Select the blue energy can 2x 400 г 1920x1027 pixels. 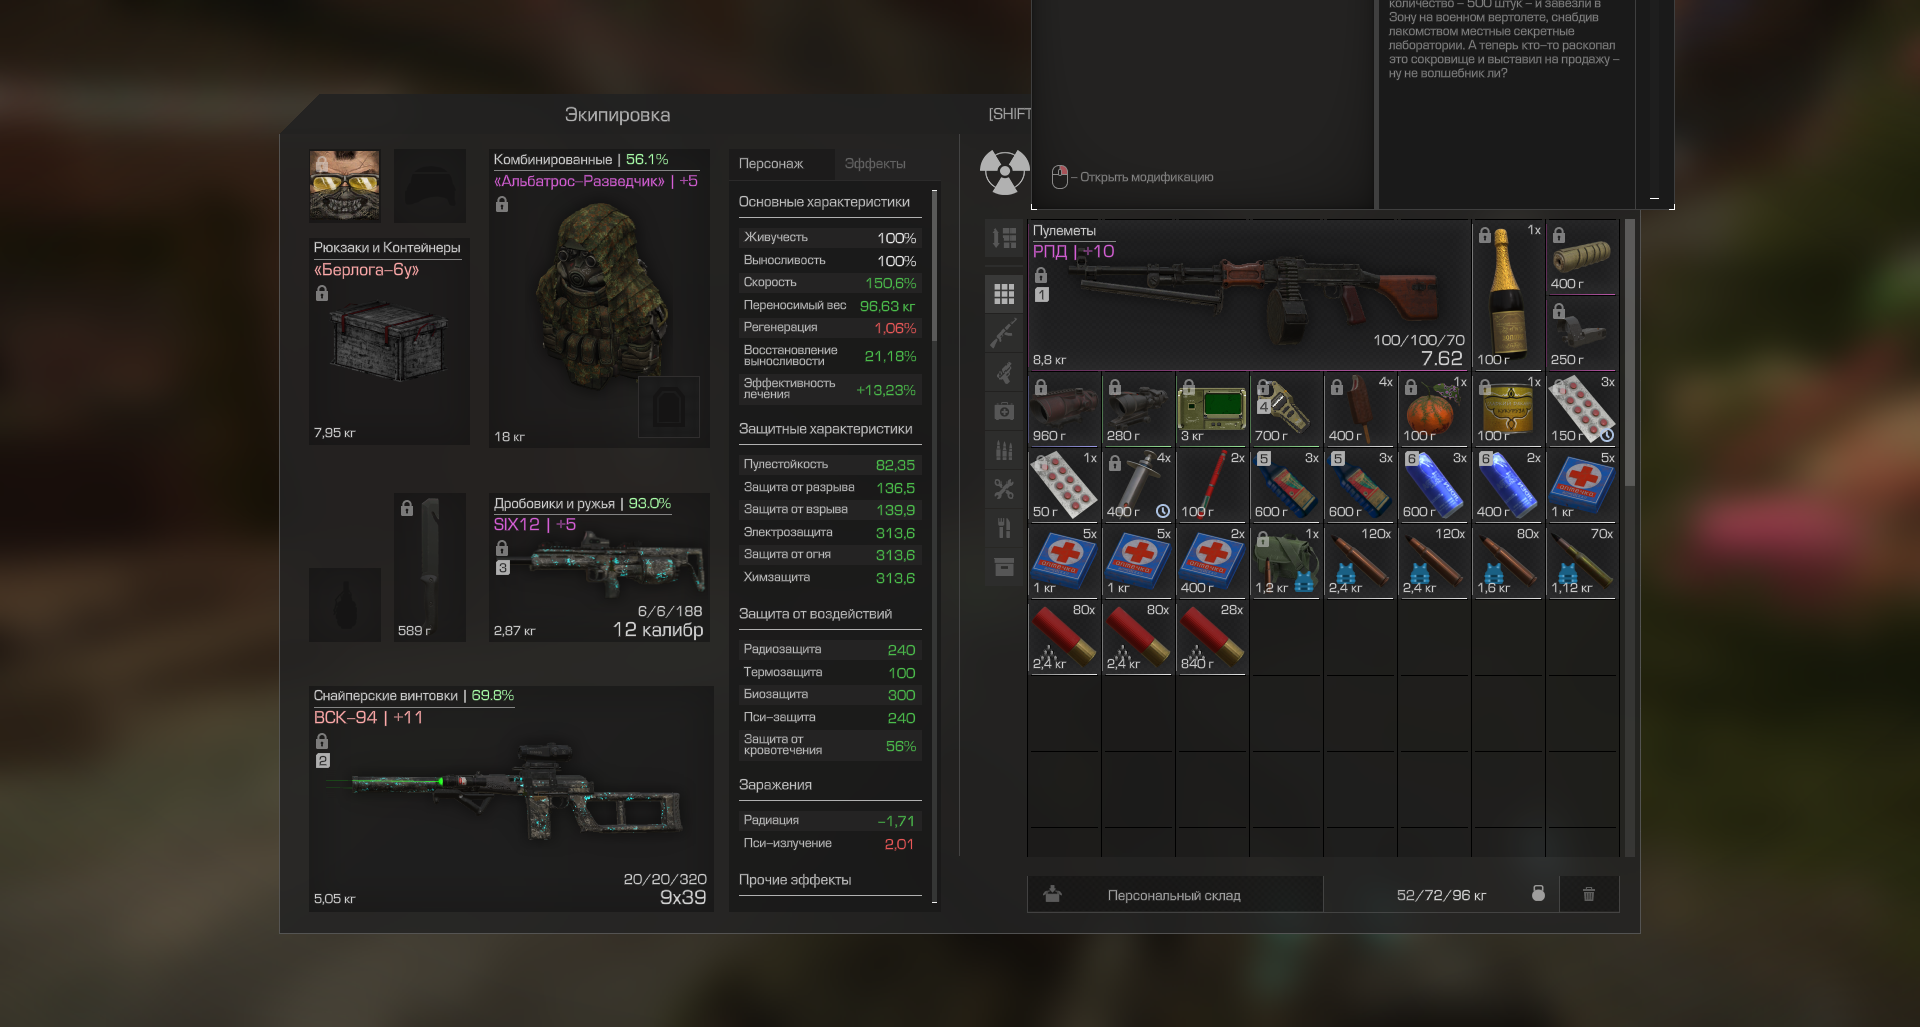click(1508, 486)
